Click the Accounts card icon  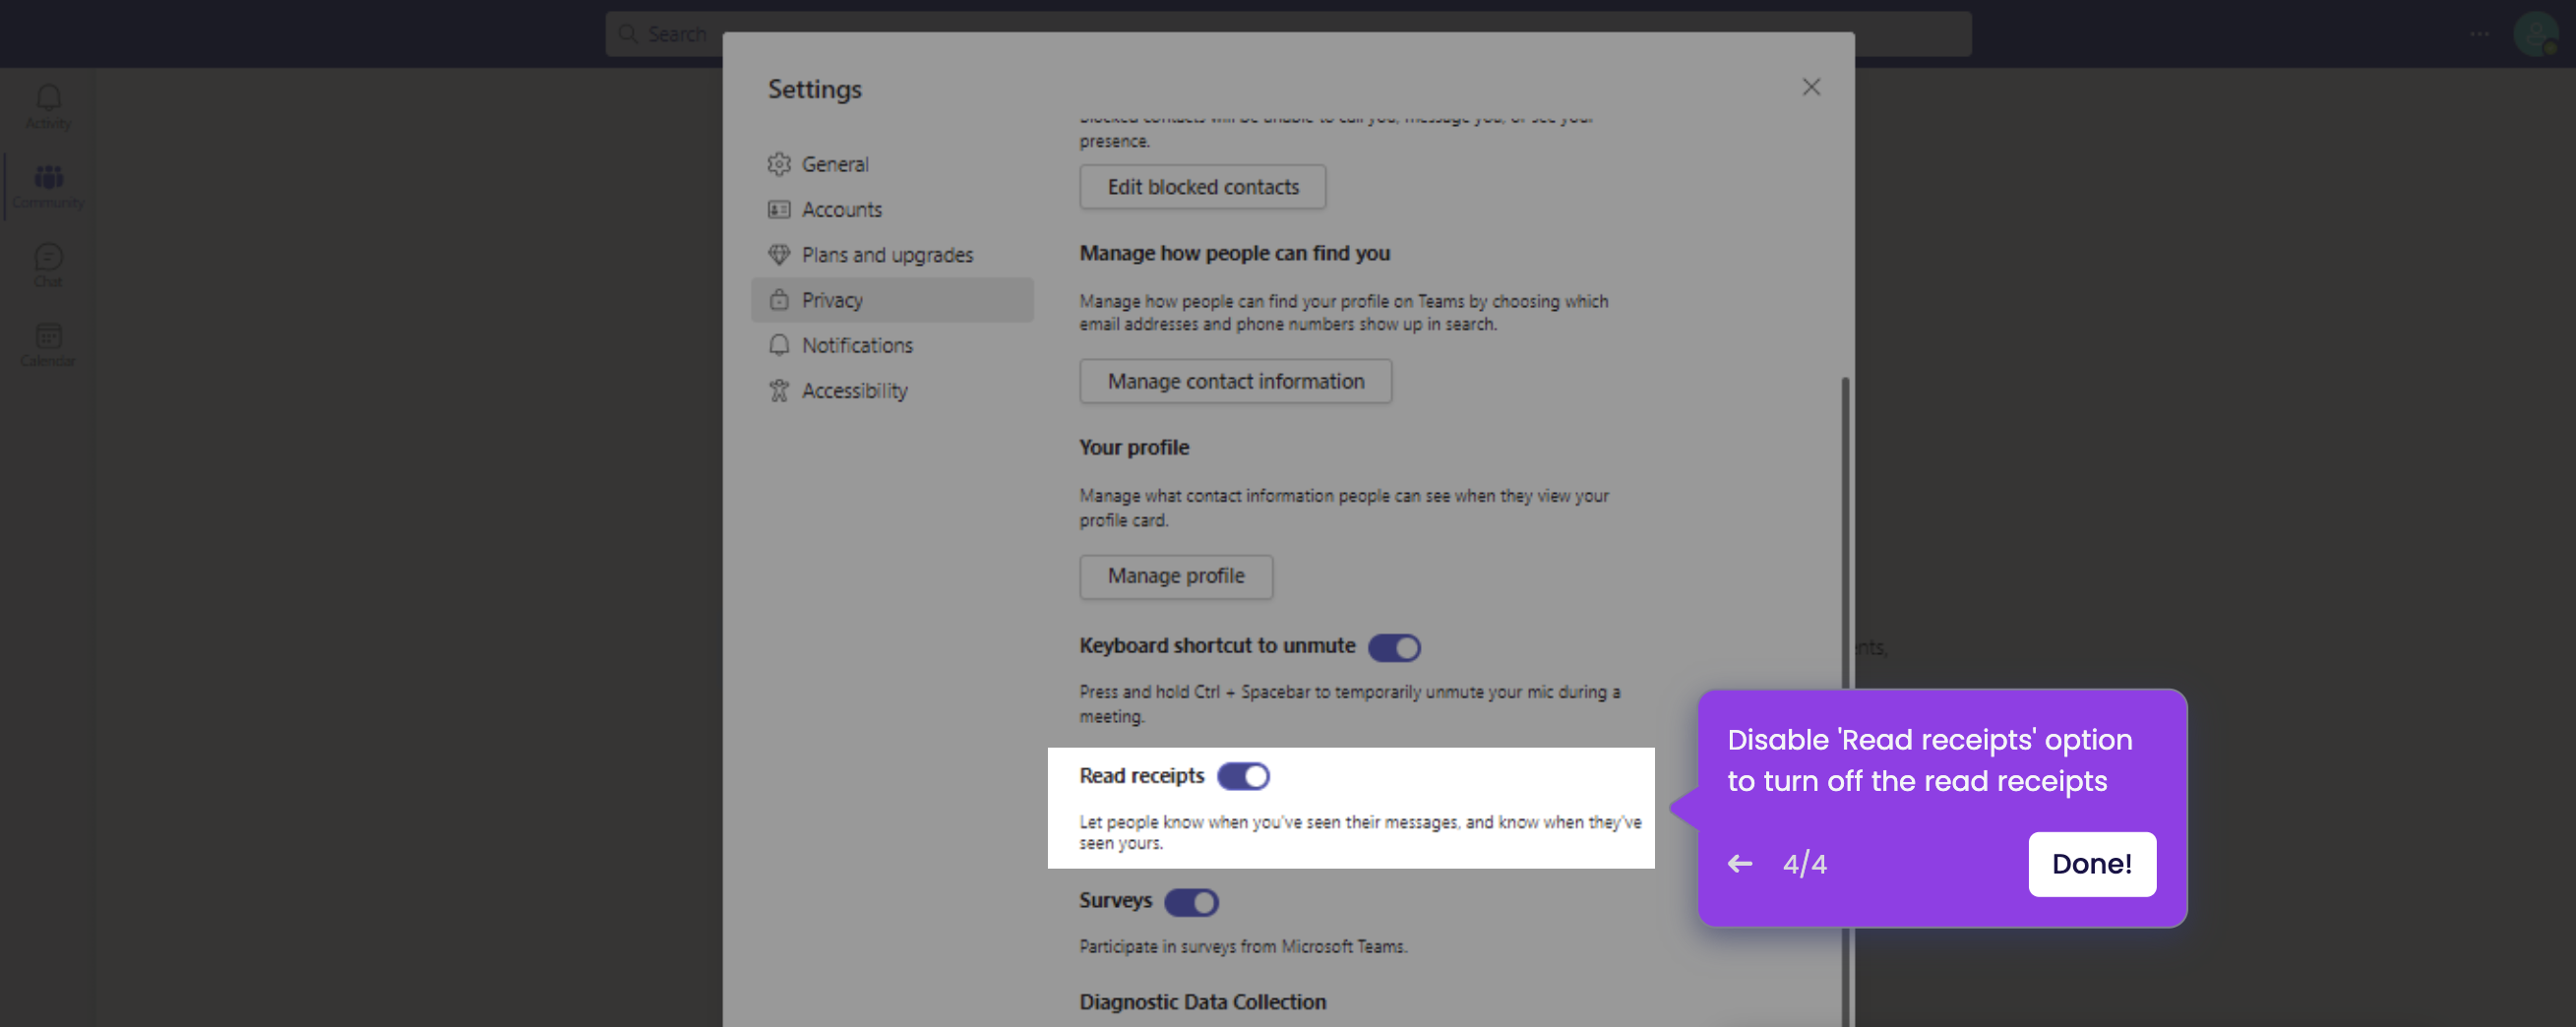pyautogui.click(x=780, y=209)
